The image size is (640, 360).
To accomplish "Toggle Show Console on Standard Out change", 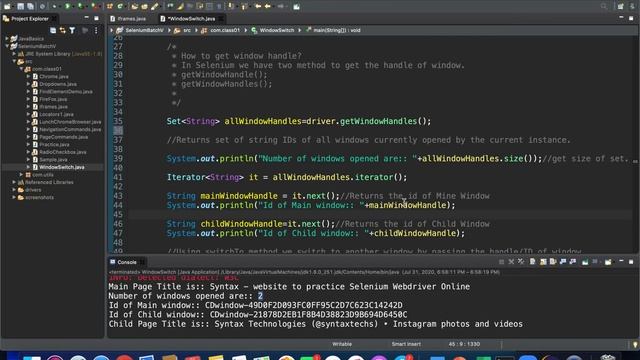I will [563, 262].
